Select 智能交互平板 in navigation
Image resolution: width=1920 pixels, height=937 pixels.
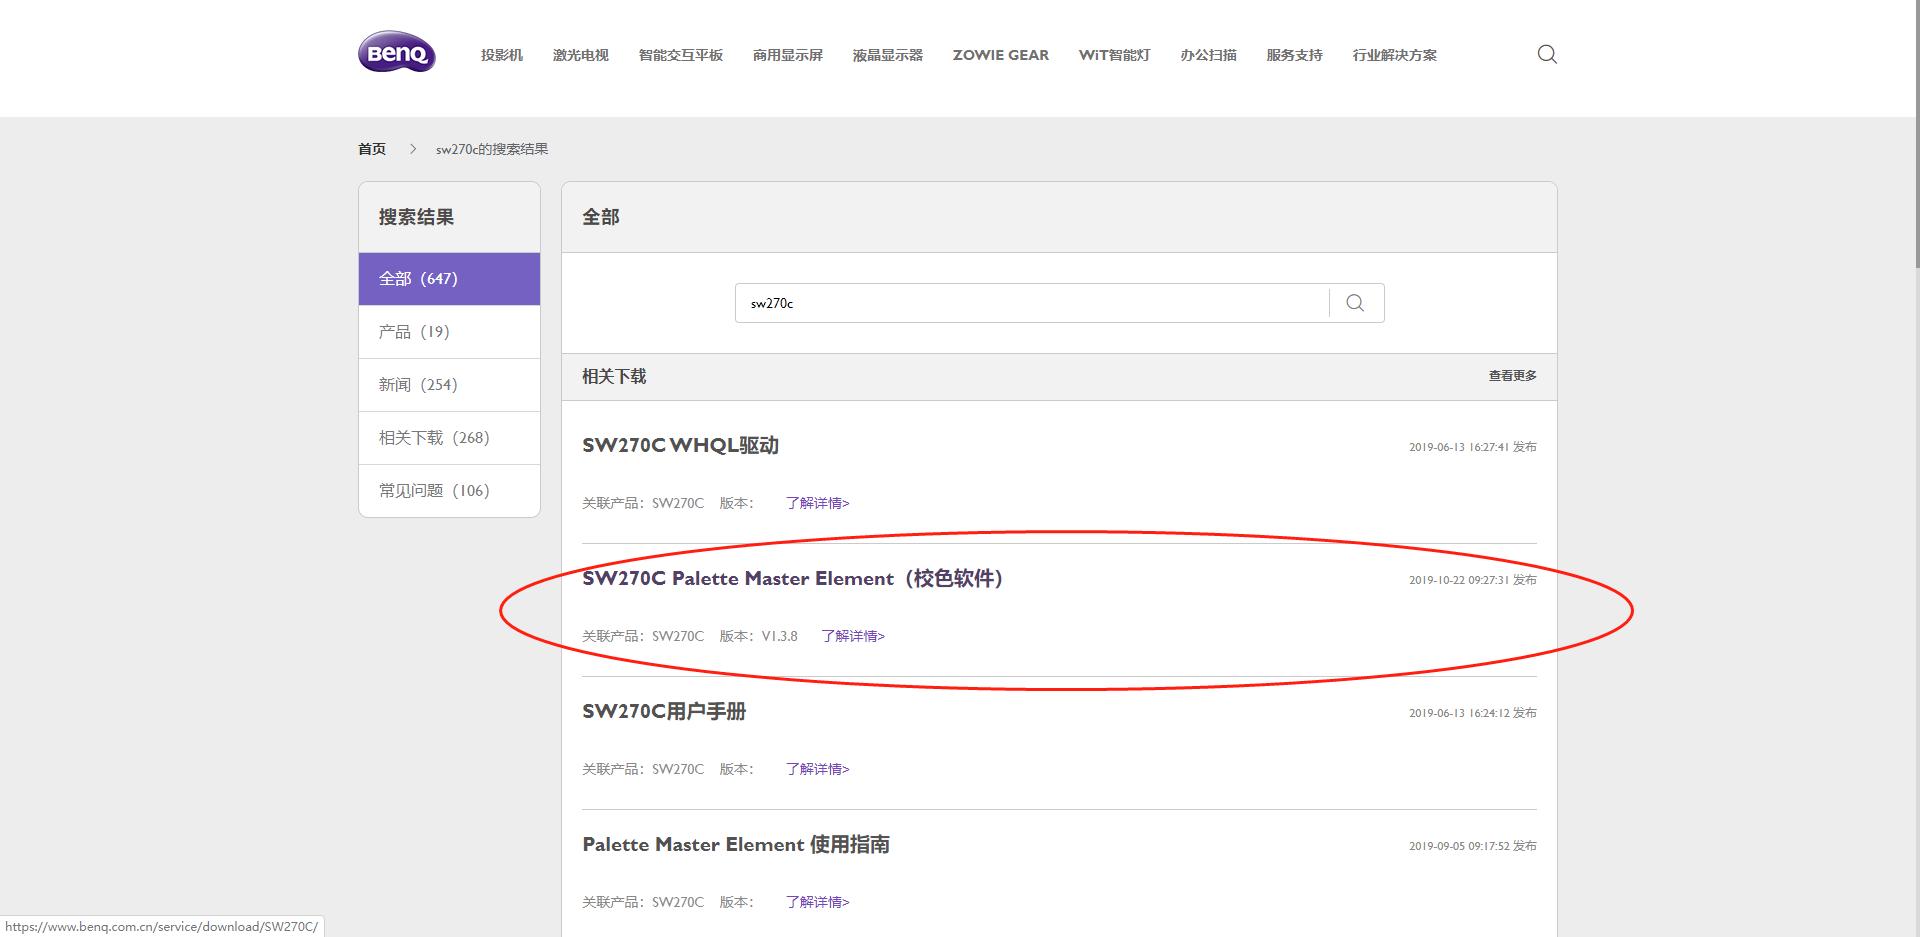point(680,55)
